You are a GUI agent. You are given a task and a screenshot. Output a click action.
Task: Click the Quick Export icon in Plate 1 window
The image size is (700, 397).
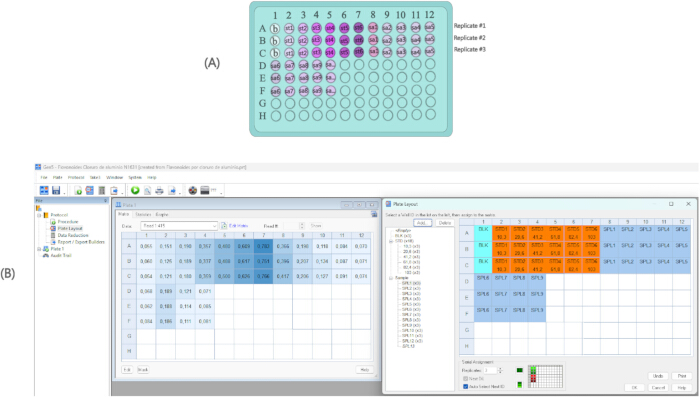coord(374,214)
